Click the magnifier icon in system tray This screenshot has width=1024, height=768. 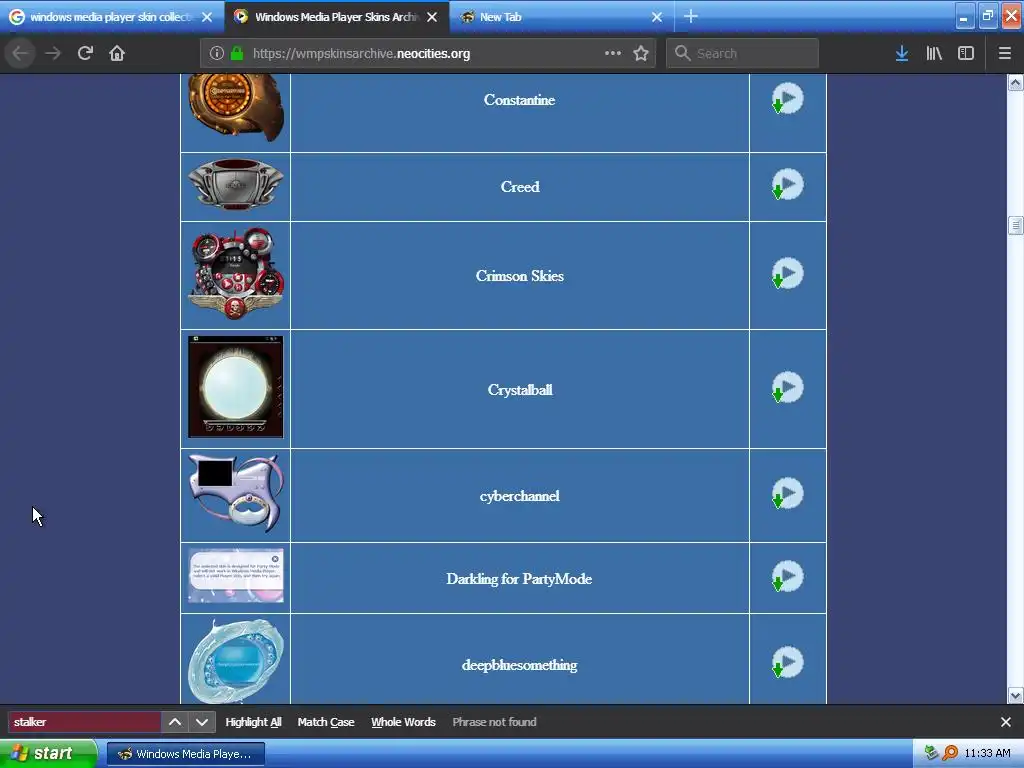point(950,753)
